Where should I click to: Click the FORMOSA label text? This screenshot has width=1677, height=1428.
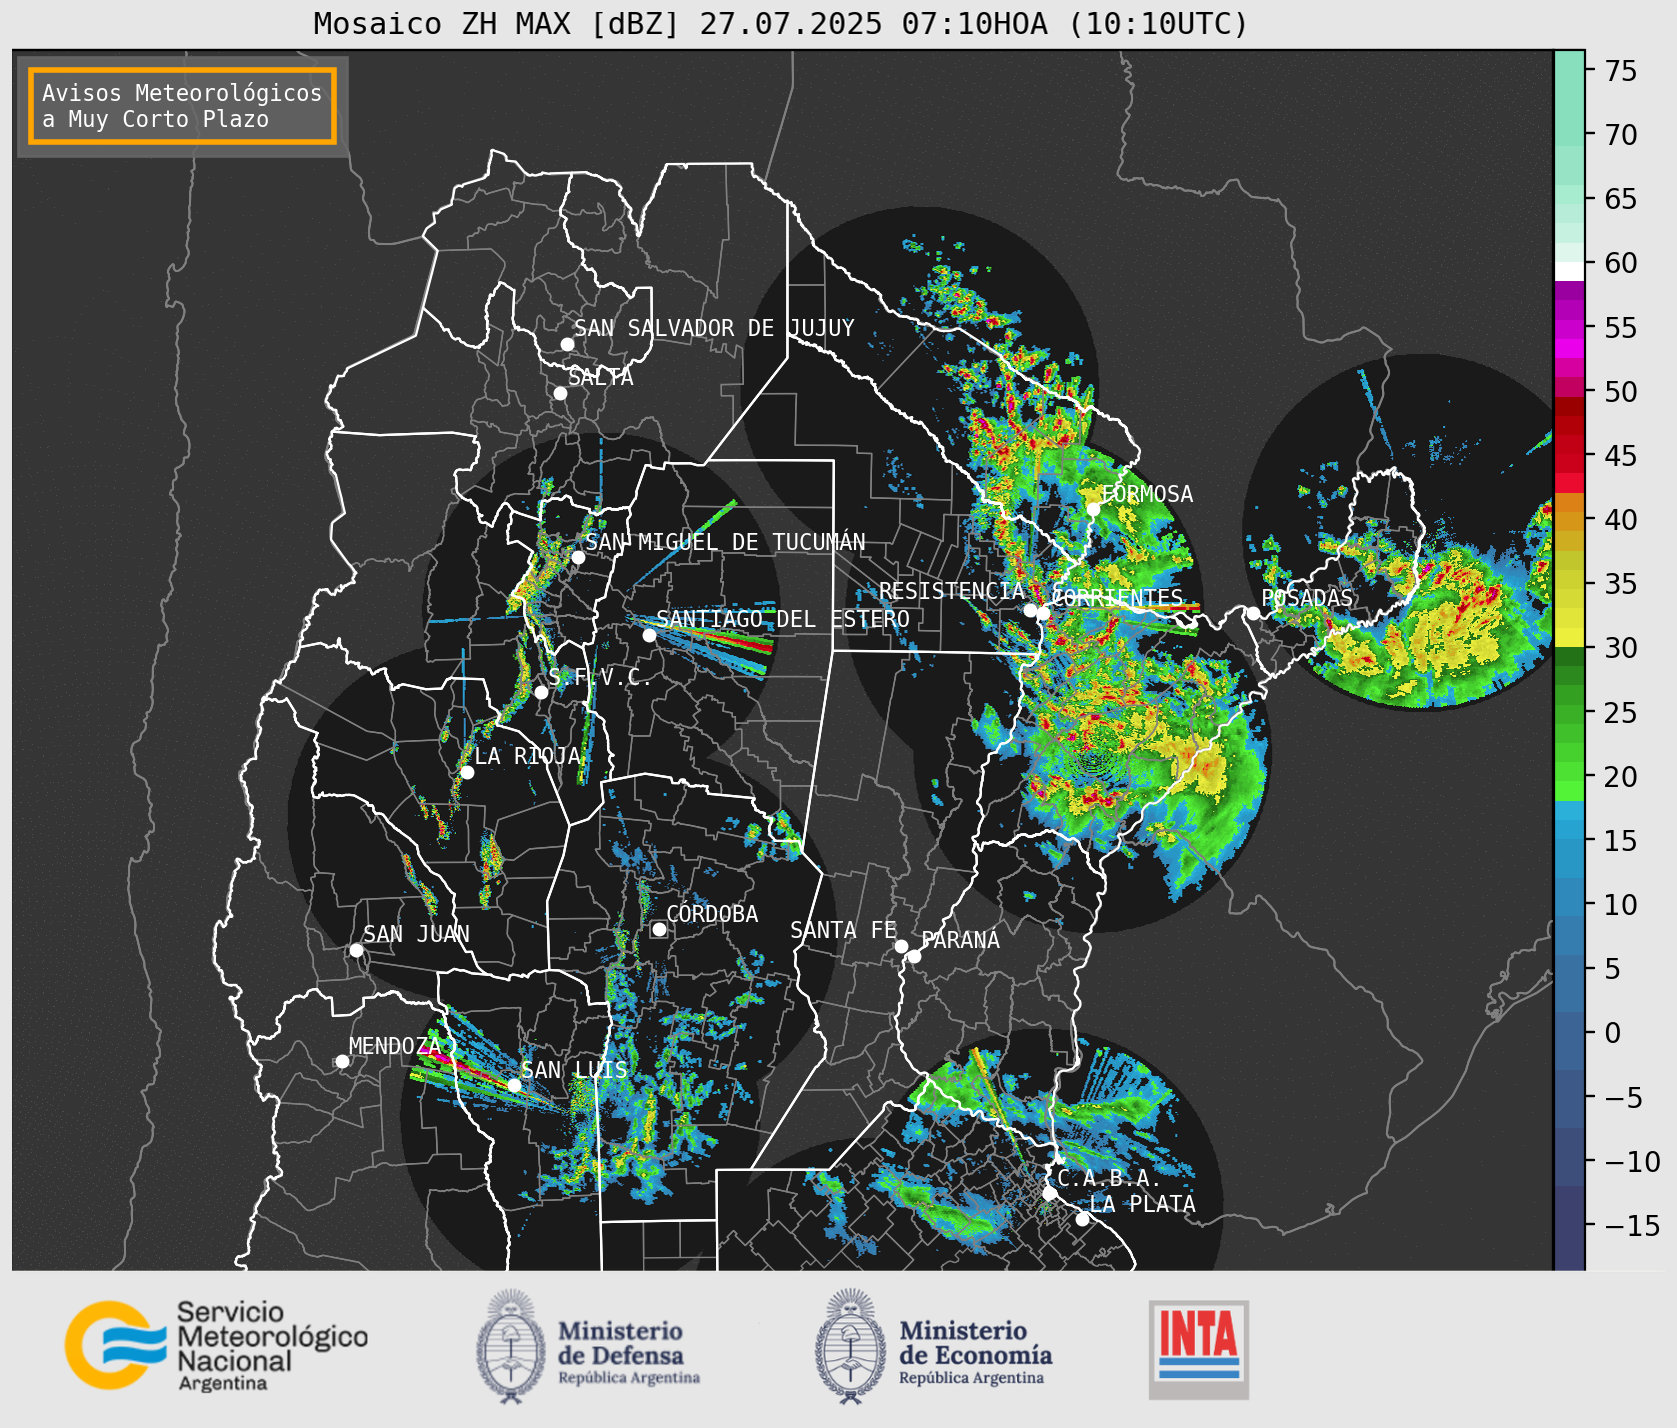(1147, 494)
